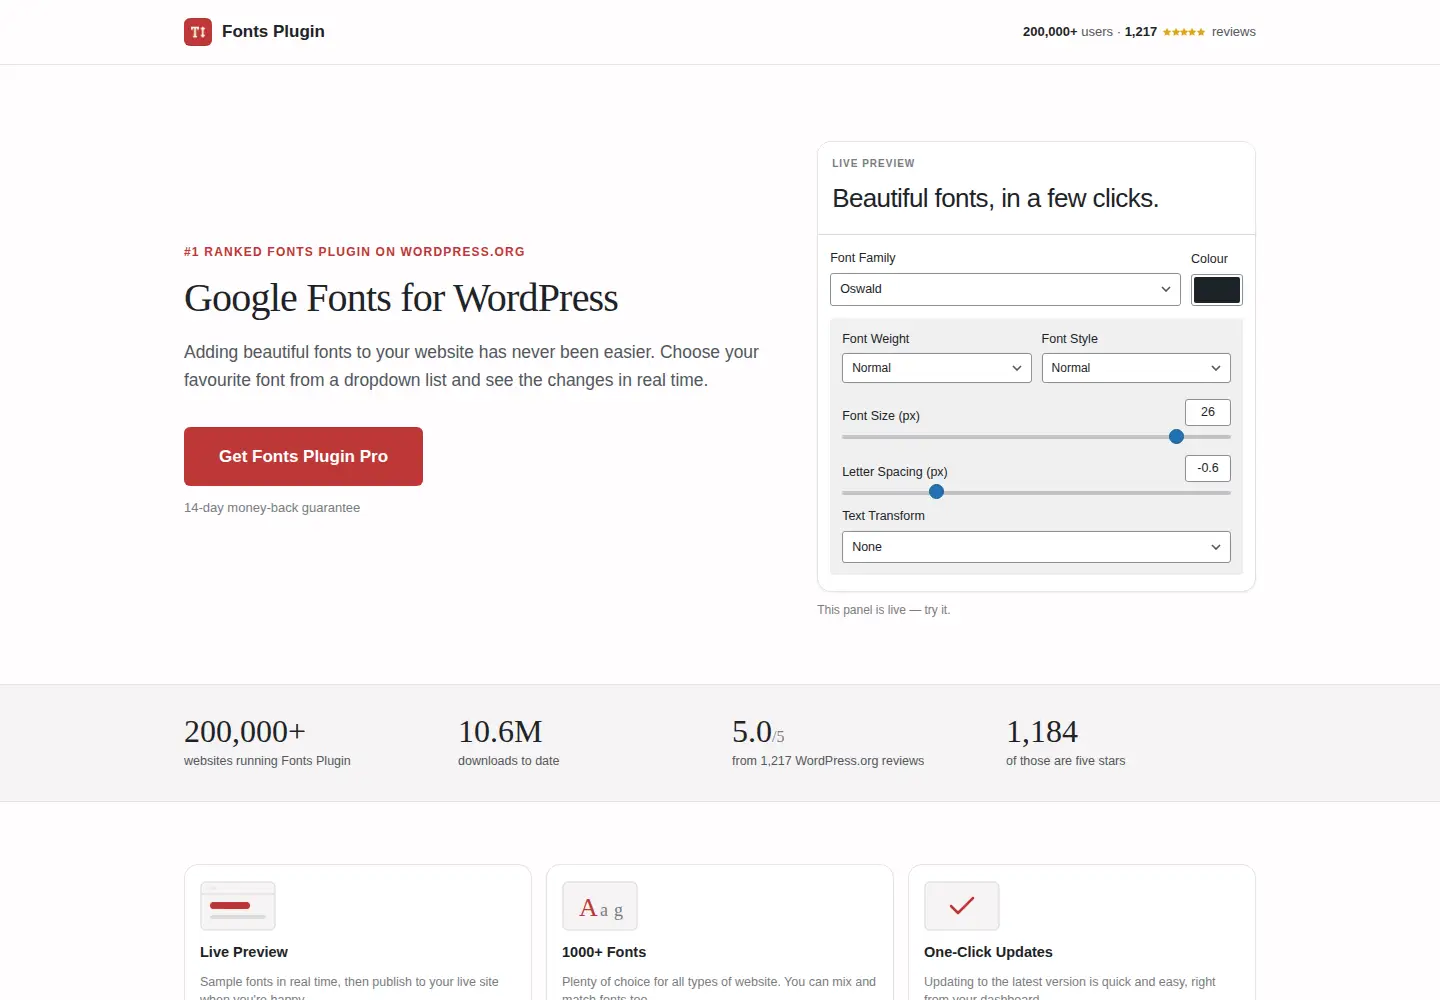This screenshot has height=1000, width=1440.
Task: Click the red Fonts Plugin logo icon
Action: (198, 32)
